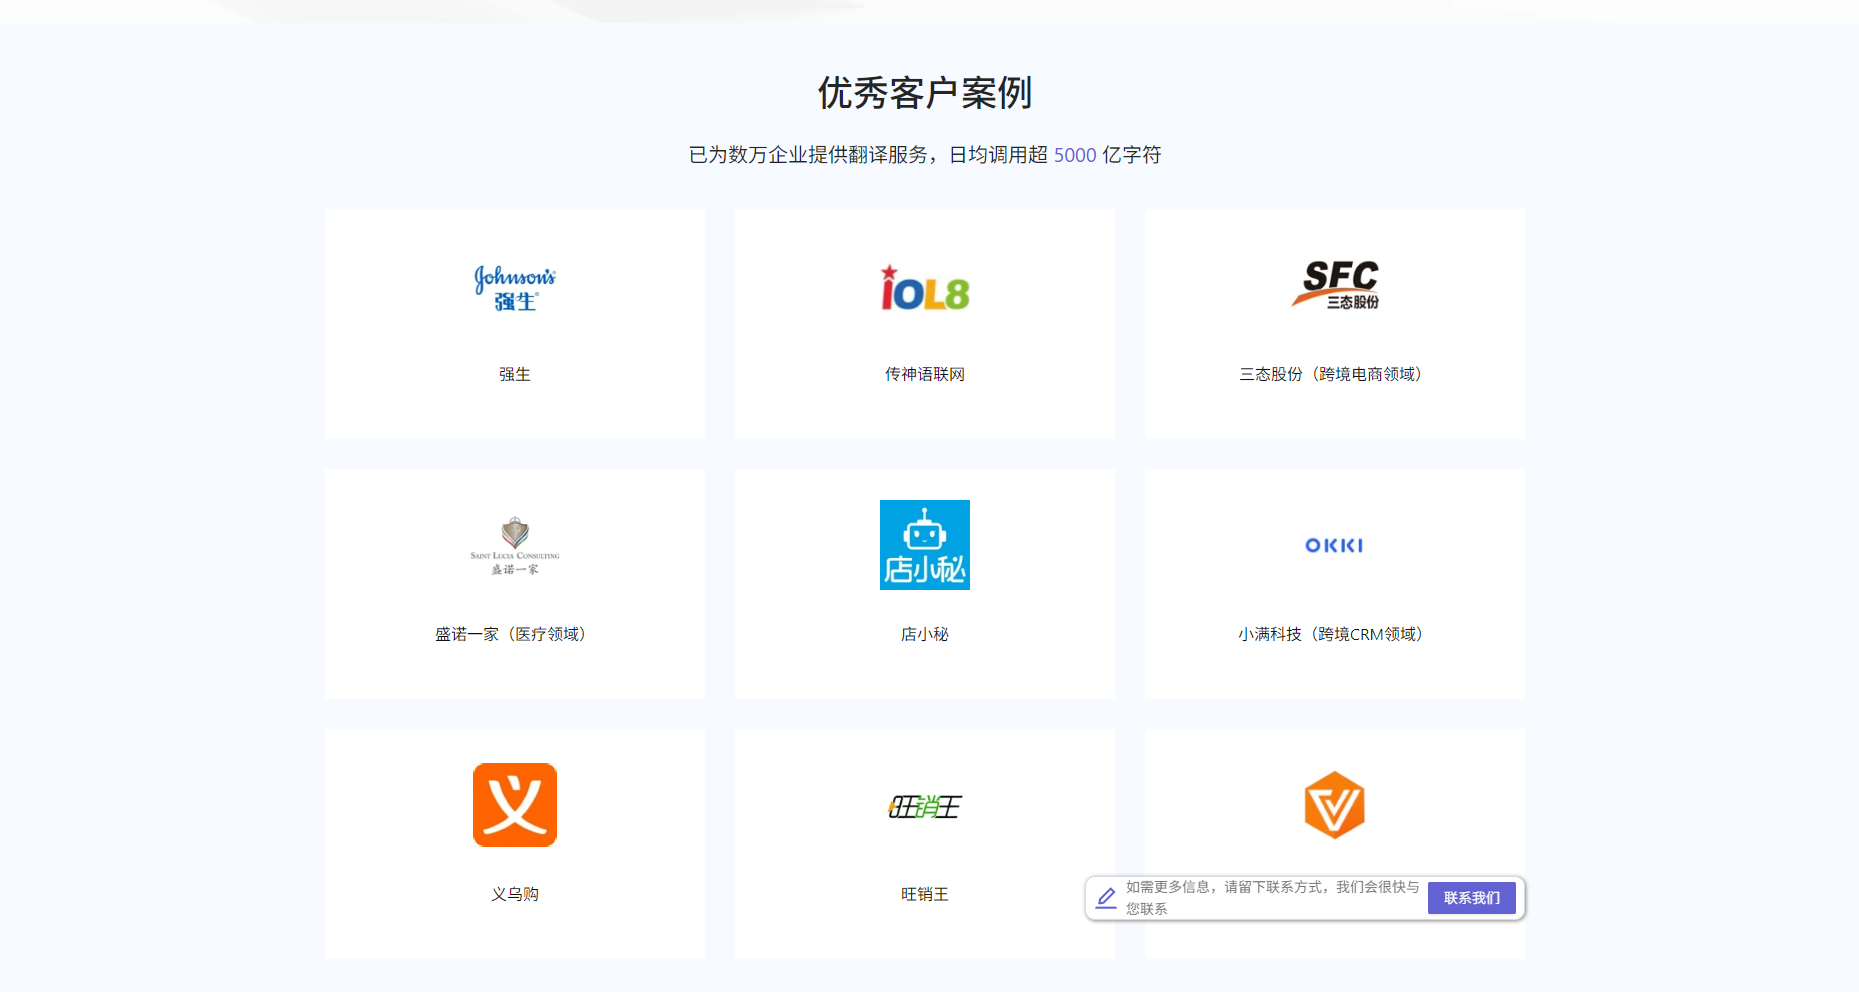Image resolution: width=1859 pixels, height=992 pixels.
Task: Click the blue 5000 link text
Action: point(1075,155)
